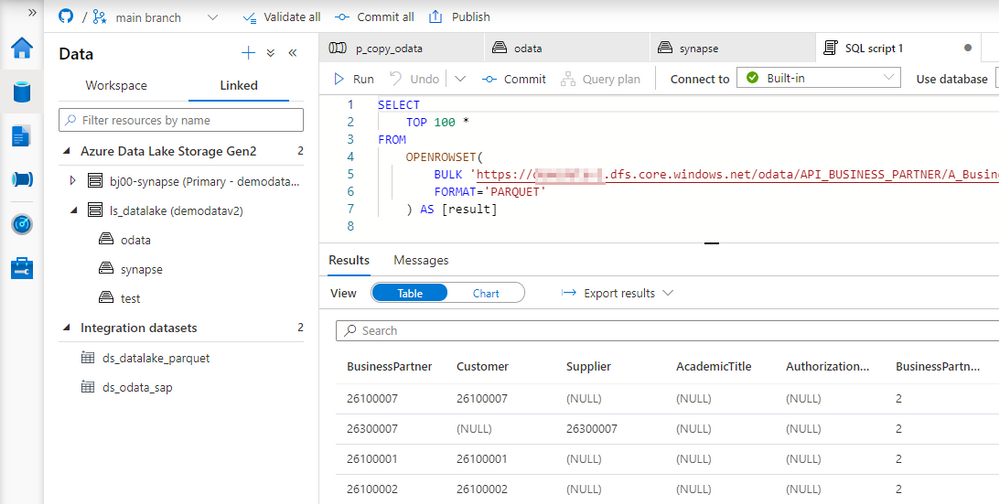Expand the bj00-synapse storage node
The image size is (999, 504).
coord(73,181)
